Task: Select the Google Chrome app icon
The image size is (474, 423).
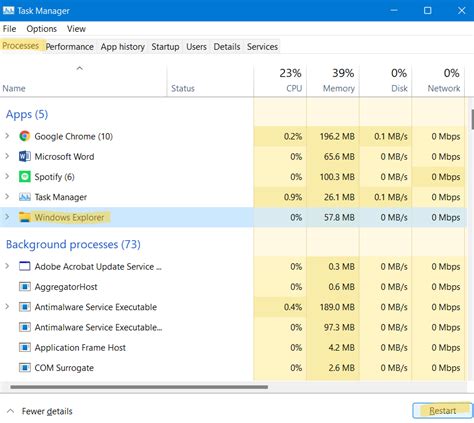Action: coord(25,136)
